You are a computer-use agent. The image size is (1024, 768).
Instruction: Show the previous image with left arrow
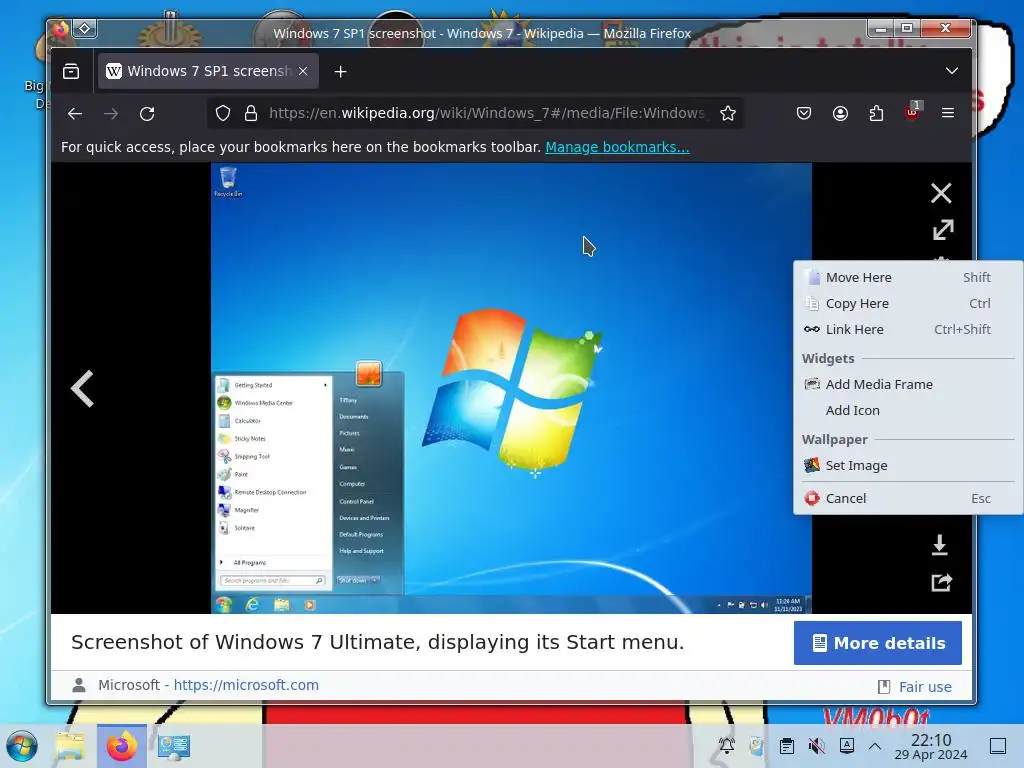[83, 389]
